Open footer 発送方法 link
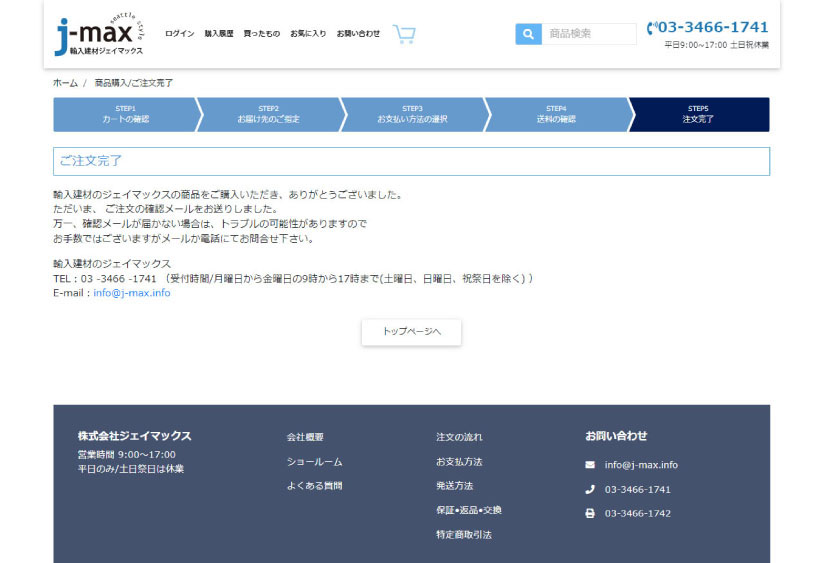Screen dimensions: 825x563 [455, 486]
